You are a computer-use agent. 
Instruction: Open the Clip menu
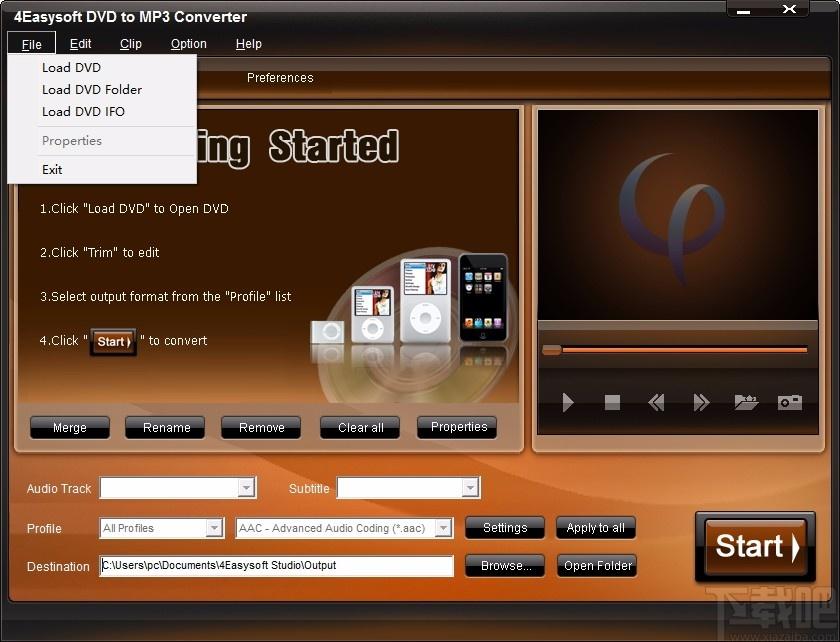(131, 44)
